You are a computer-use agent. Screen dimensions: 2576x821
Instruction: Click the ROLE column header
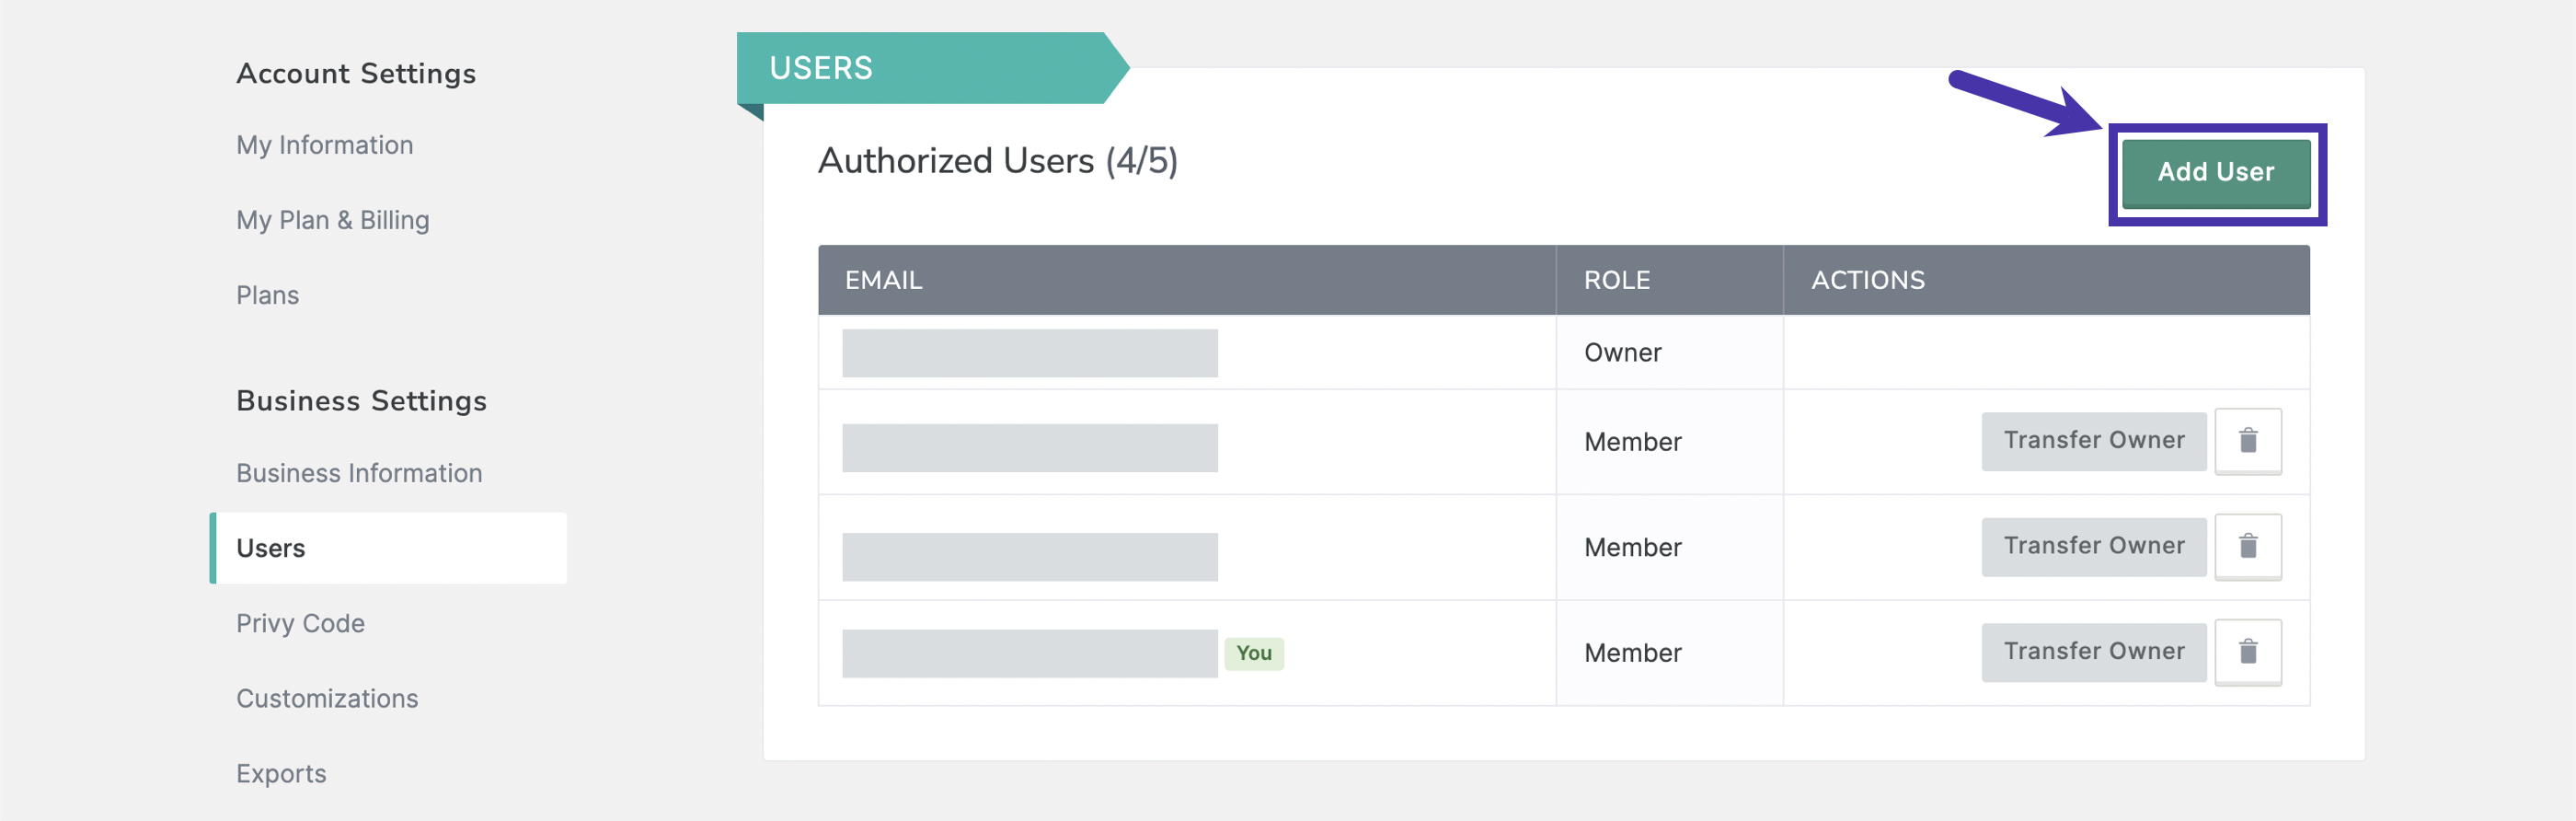(x=1616, y=280)
